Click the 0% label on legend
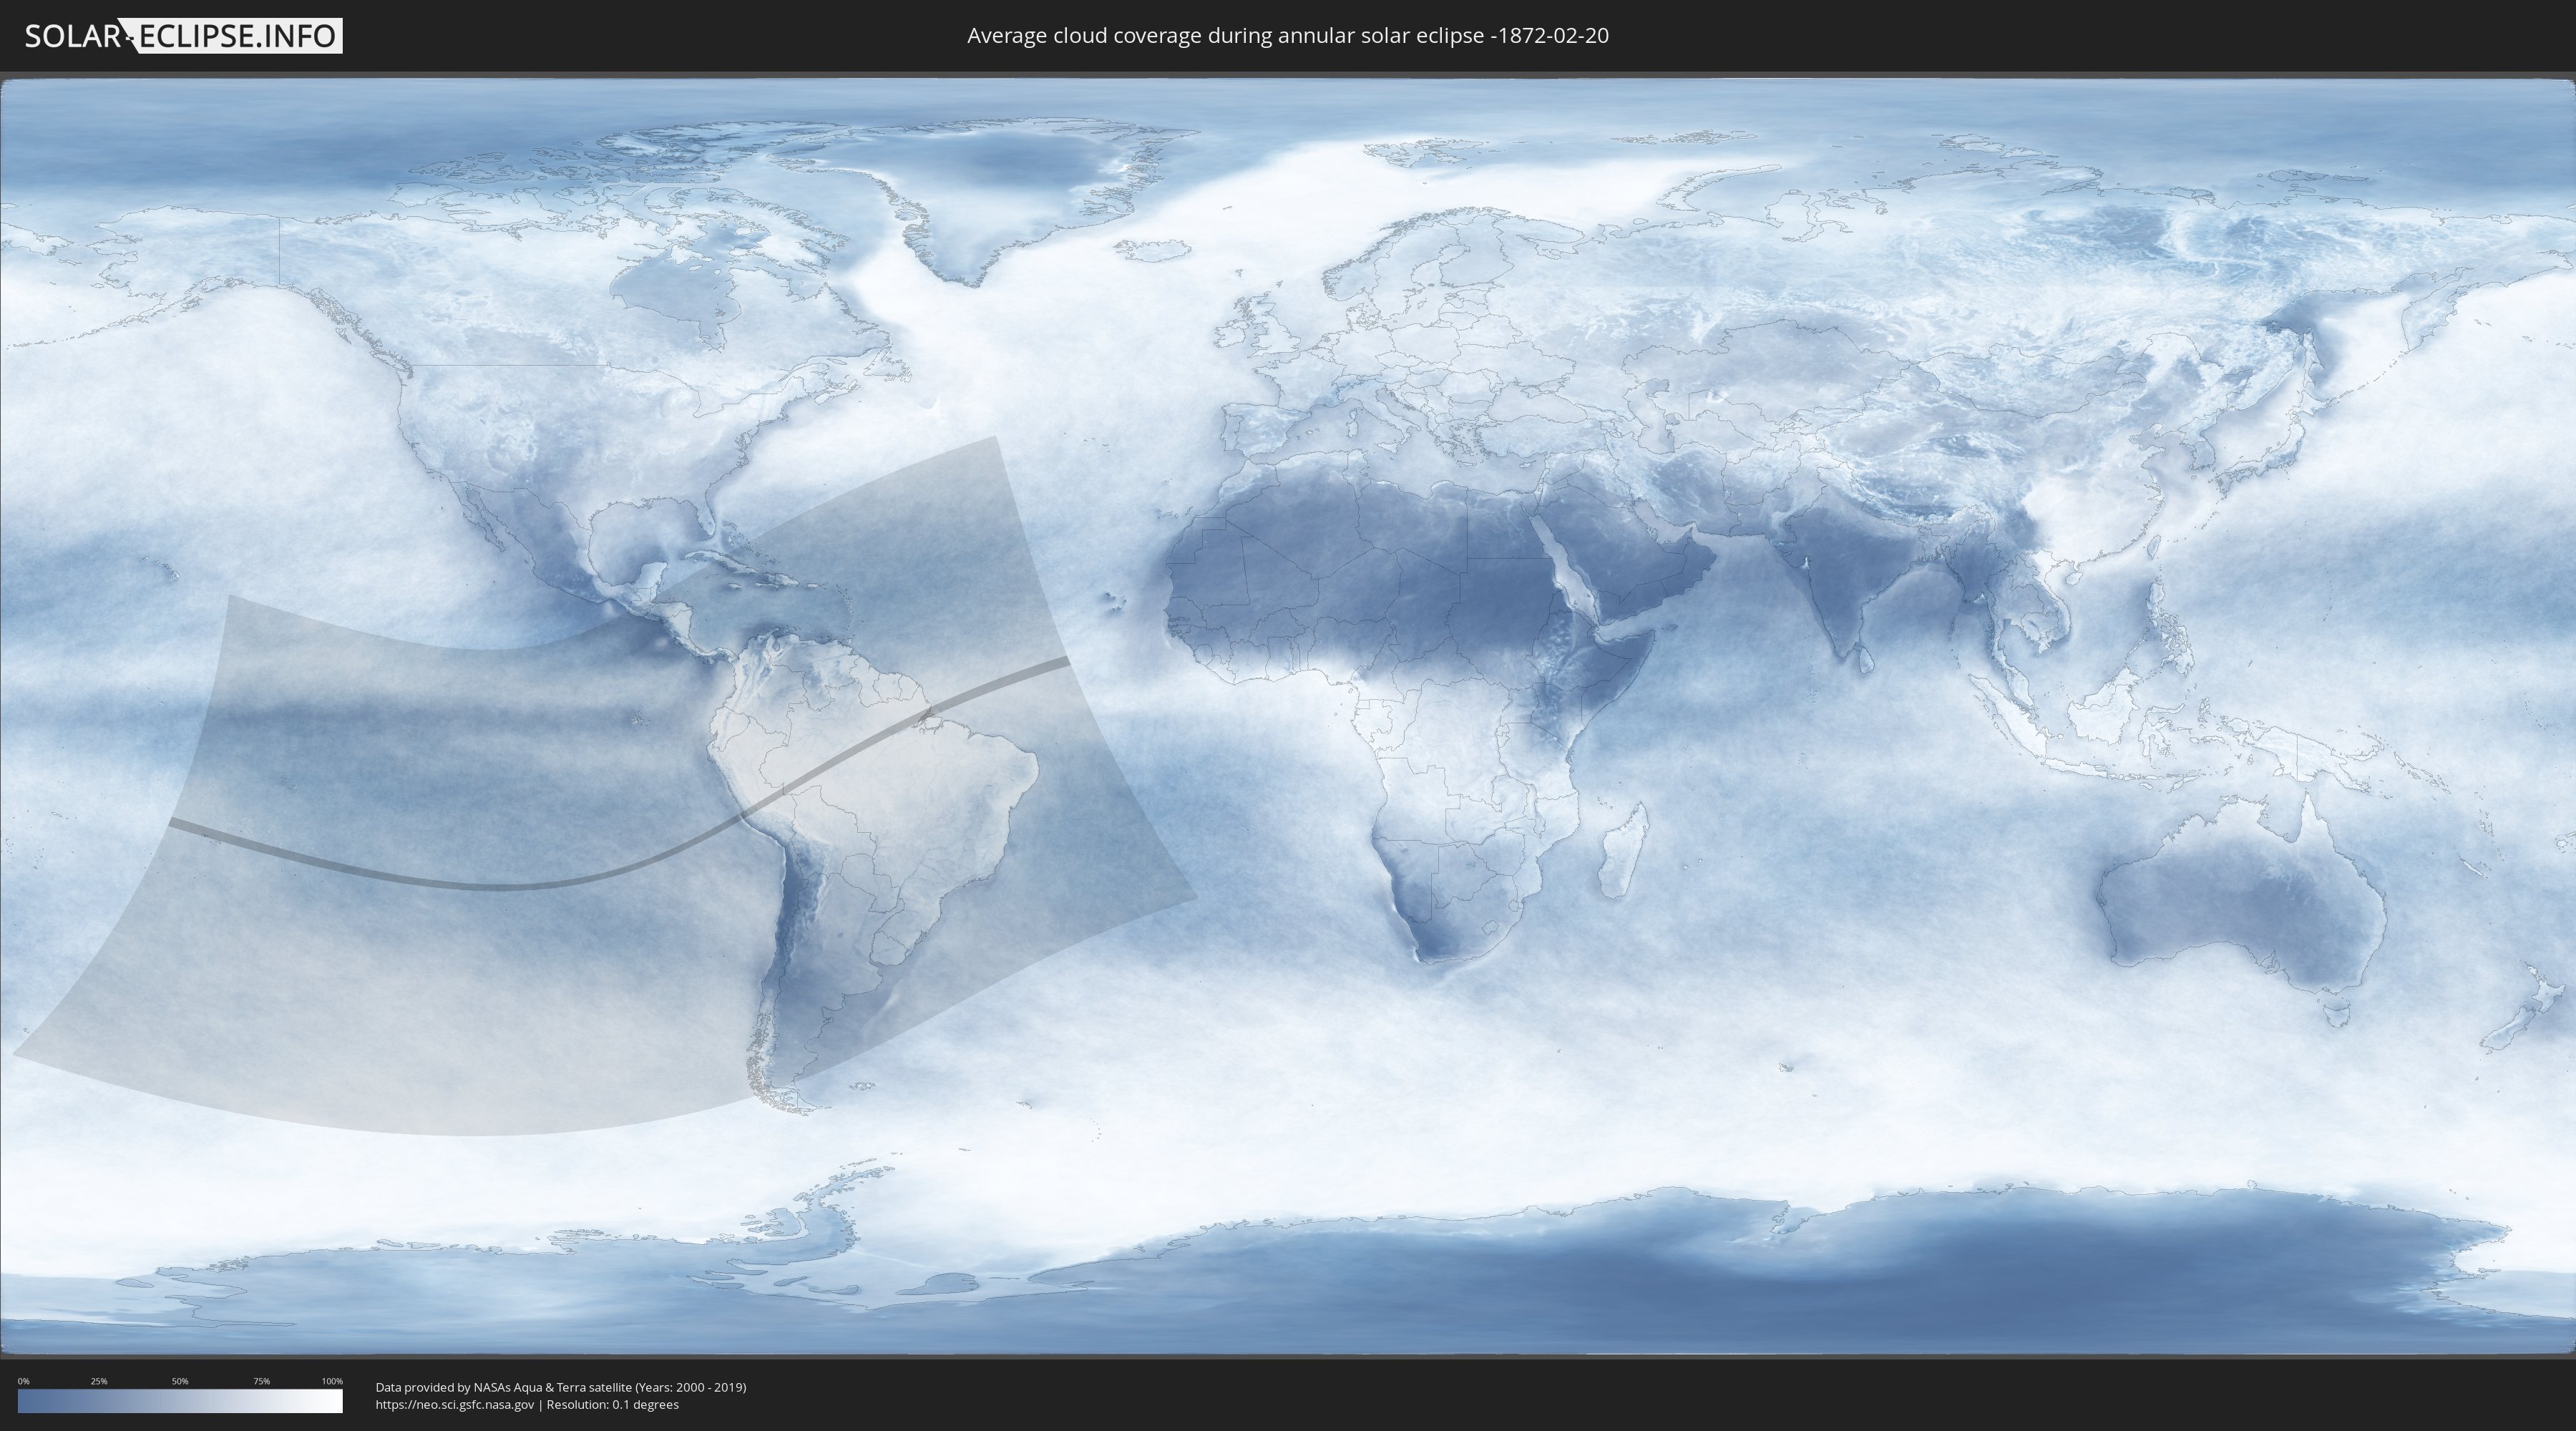Viewport: 2576px width, 1431px height. (23, 1381)
